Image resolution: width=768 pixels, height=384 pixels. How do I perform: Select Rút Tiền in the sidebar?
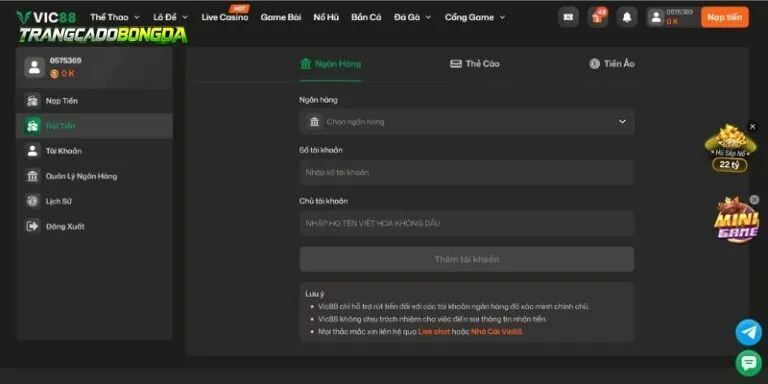click(94, 126)
